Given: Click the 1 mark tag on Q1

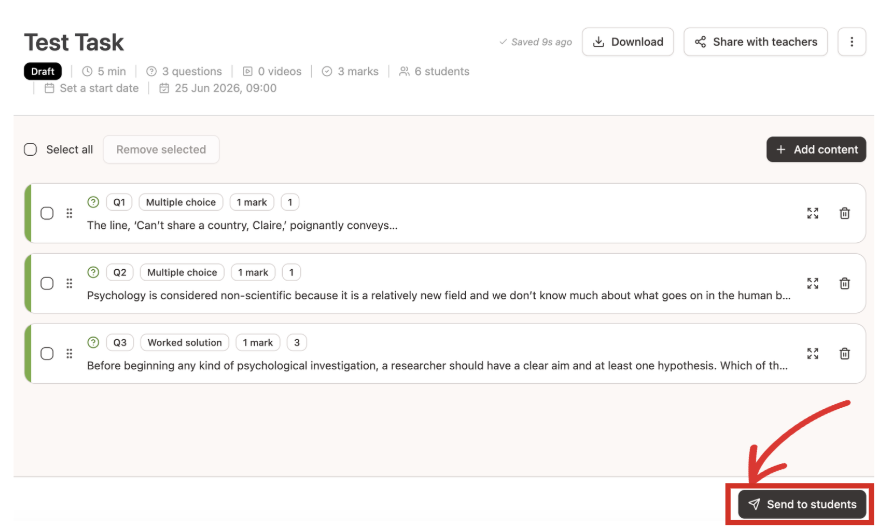Looking at the screenshot, I should [x=251, y=202].
